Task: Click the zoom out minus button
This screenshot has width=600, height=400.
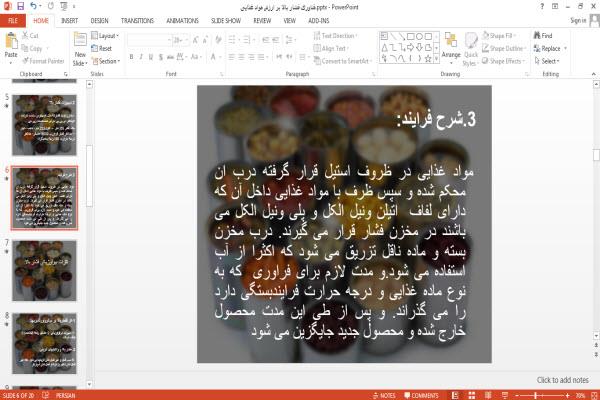Action: [517, 395]
